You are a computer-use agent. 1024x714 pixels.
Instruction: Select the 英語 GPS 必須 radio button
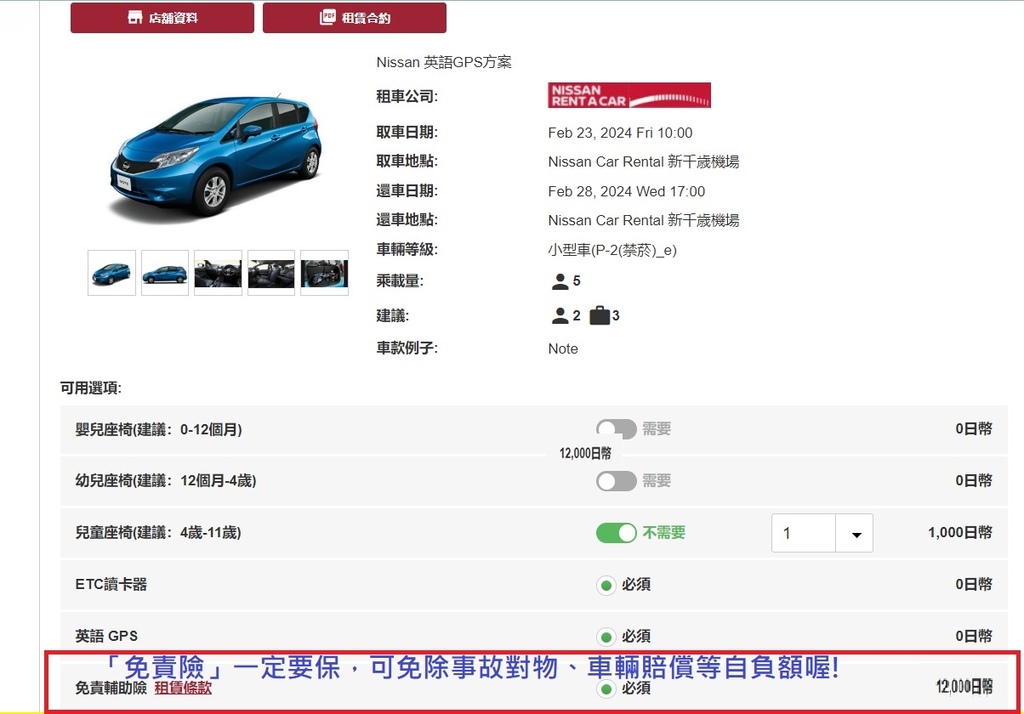pyautogui.click(x=606, y=636)
